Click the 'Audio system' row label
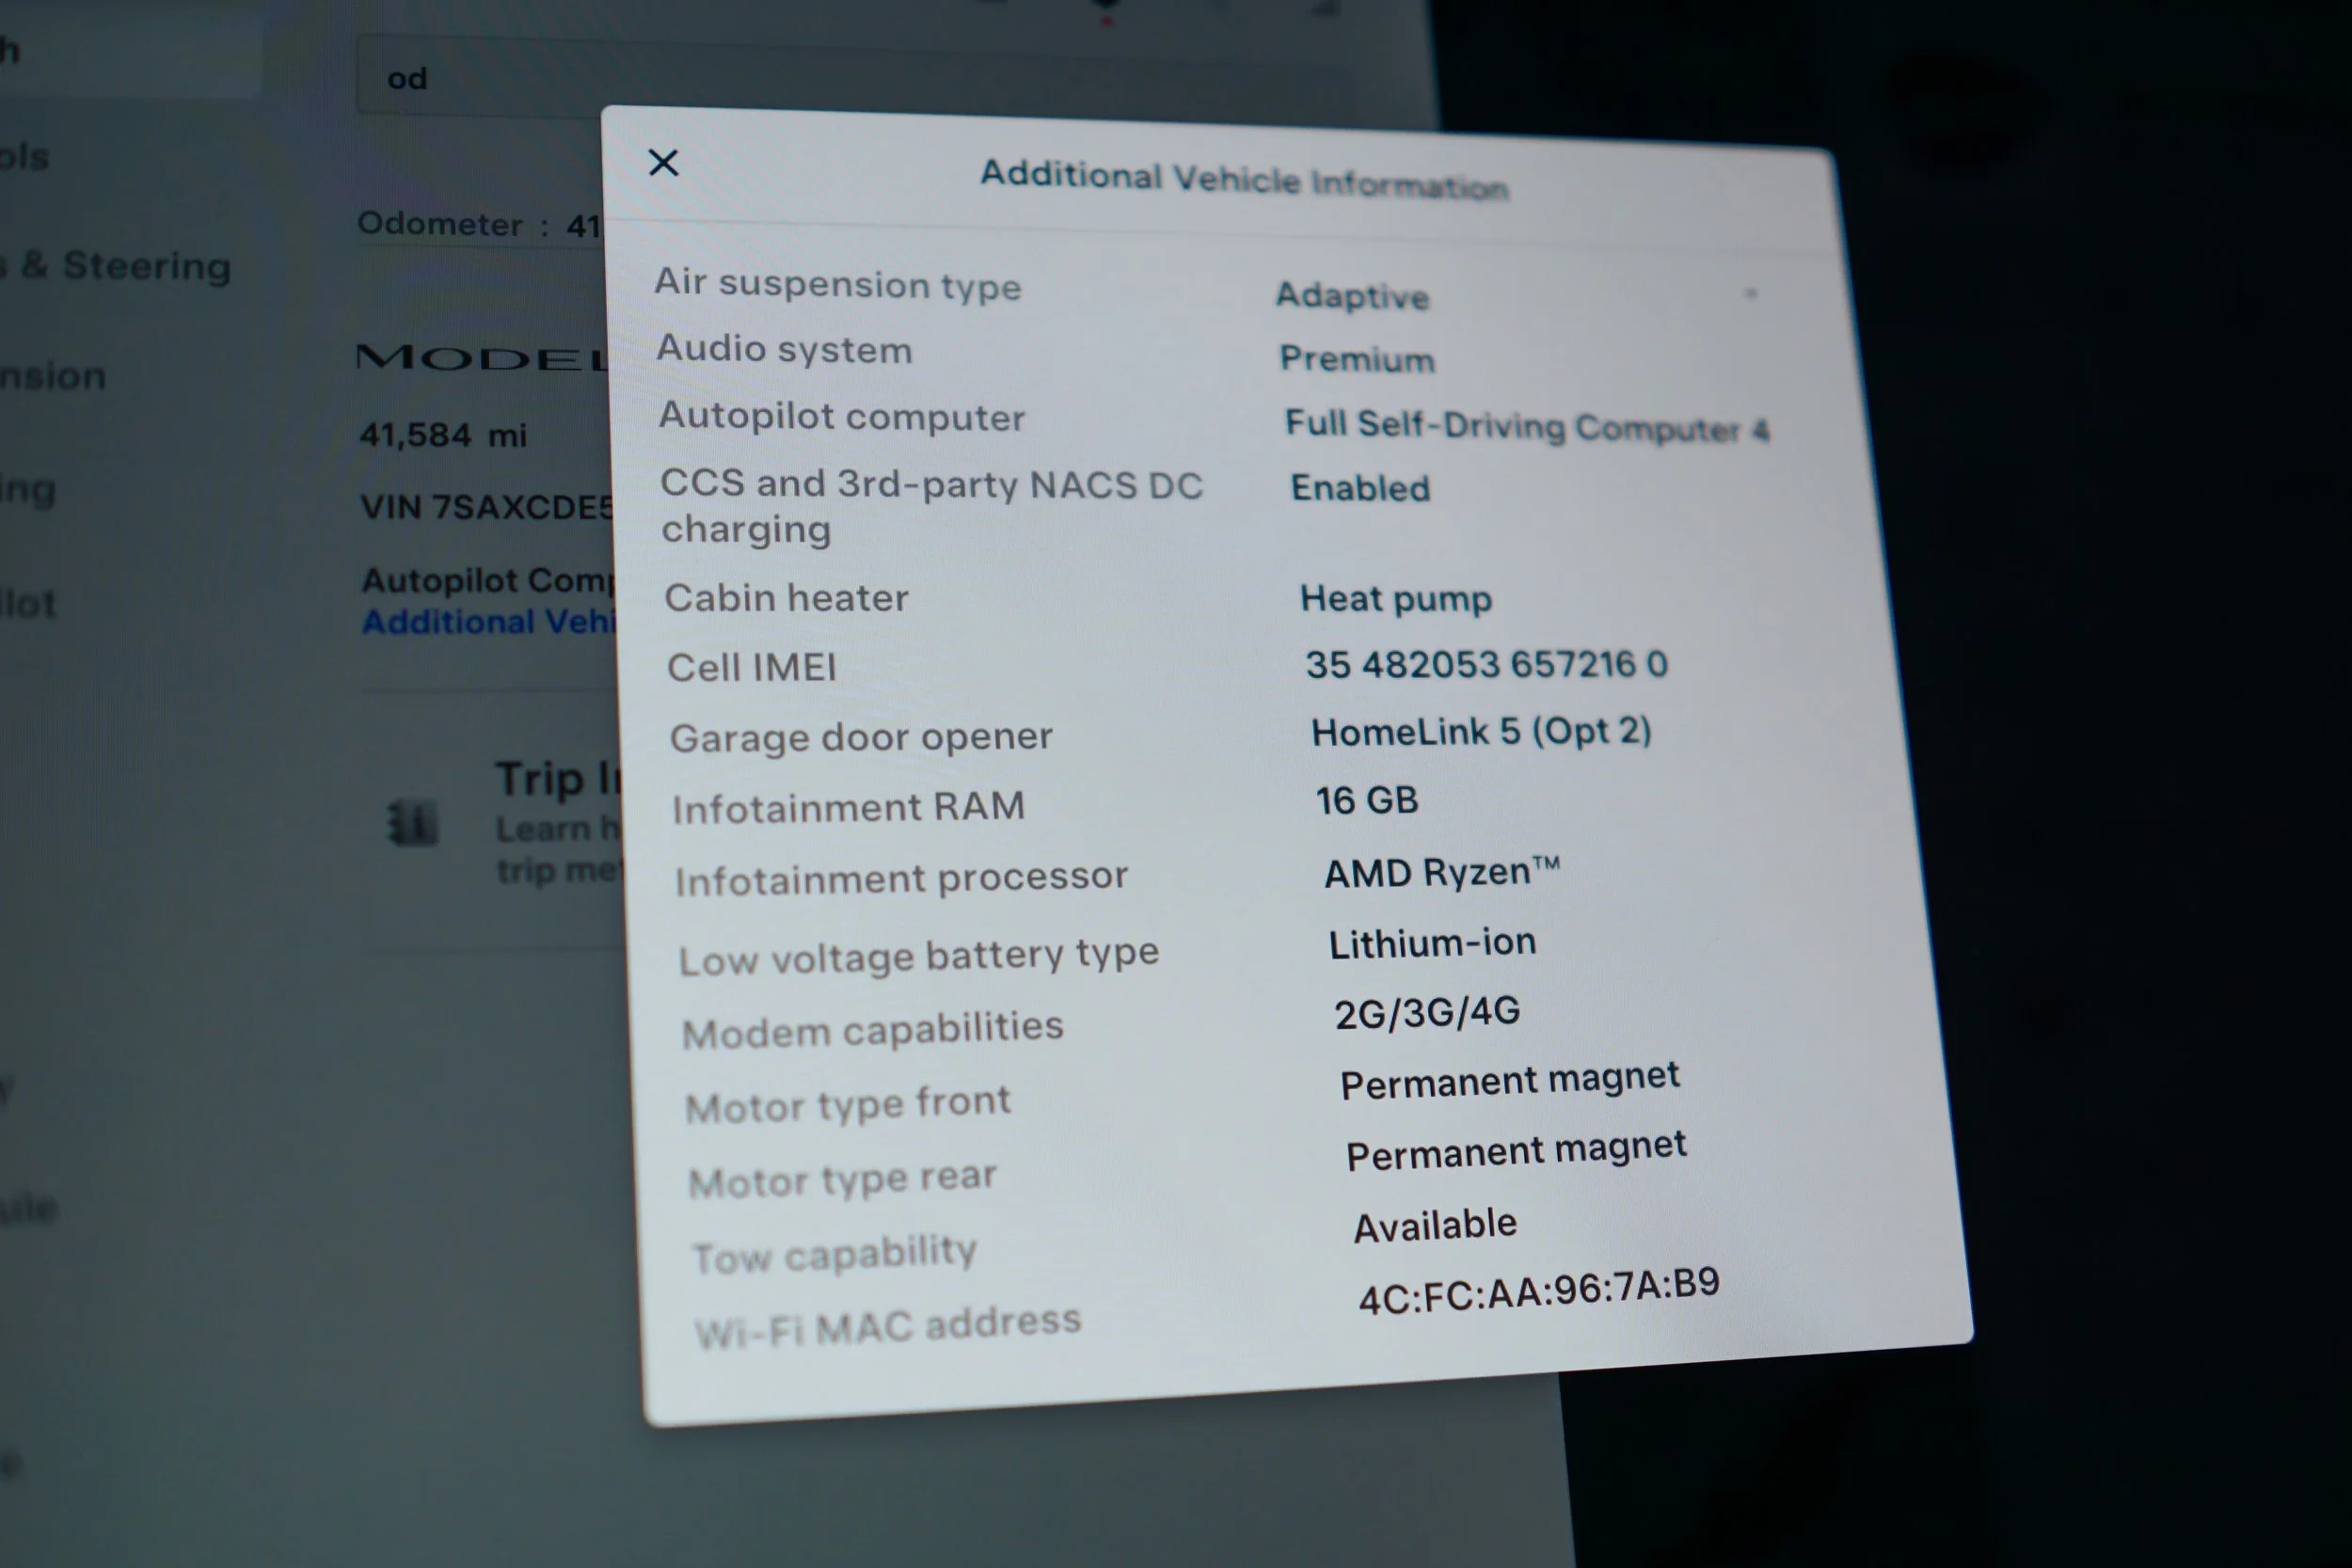 (x=784, y=349)
